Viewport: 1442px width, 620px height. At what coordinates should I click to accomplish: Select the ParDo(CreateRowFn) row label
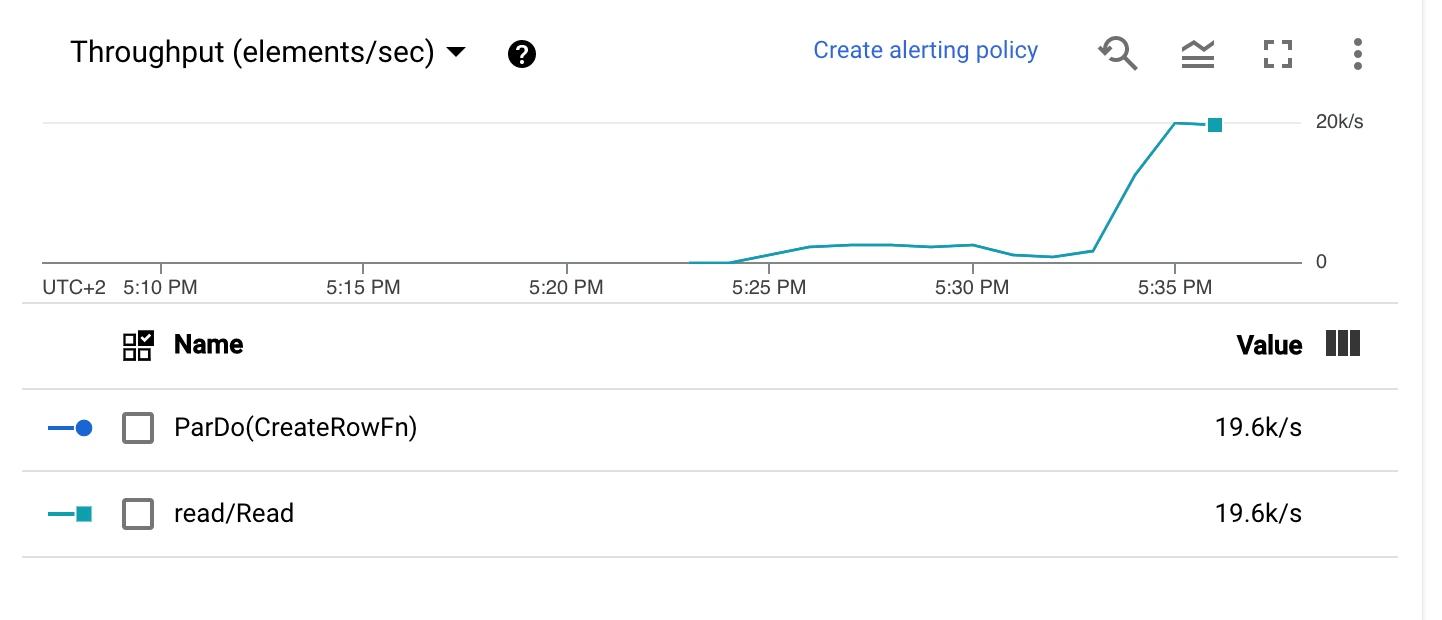pos(295,428)
